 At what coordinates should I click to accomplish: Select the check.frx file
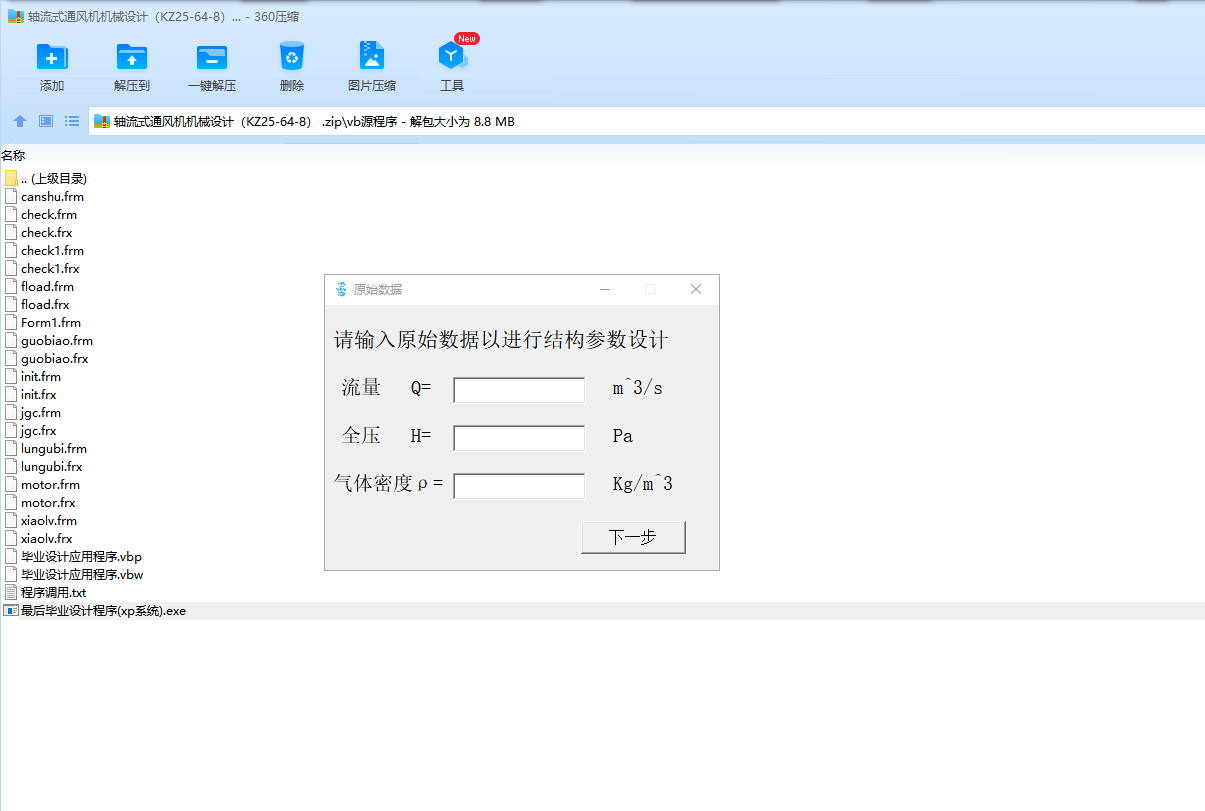47,233
